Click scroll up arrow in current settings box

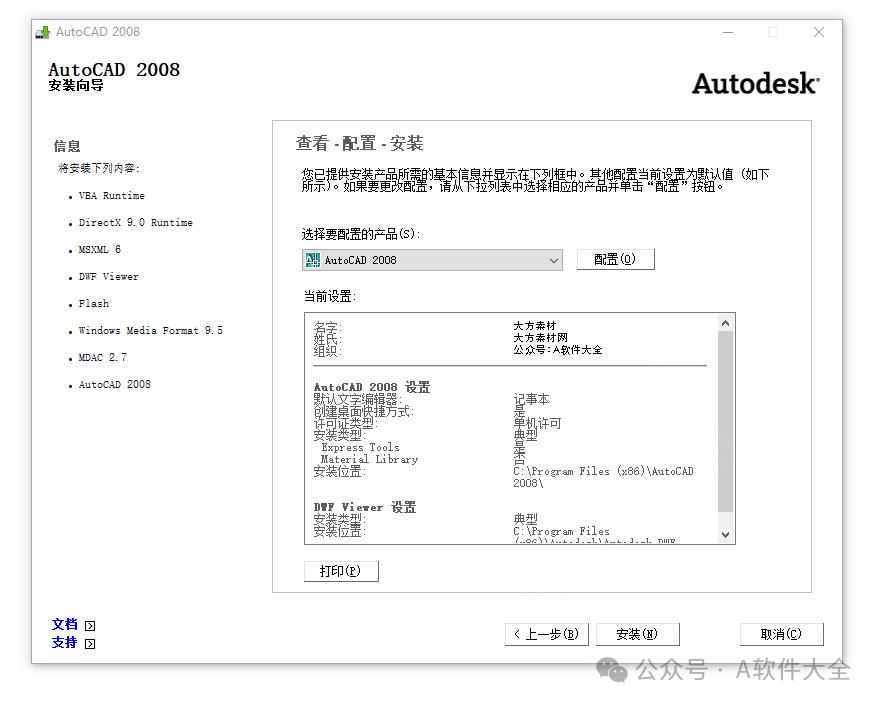pos(726,323)
